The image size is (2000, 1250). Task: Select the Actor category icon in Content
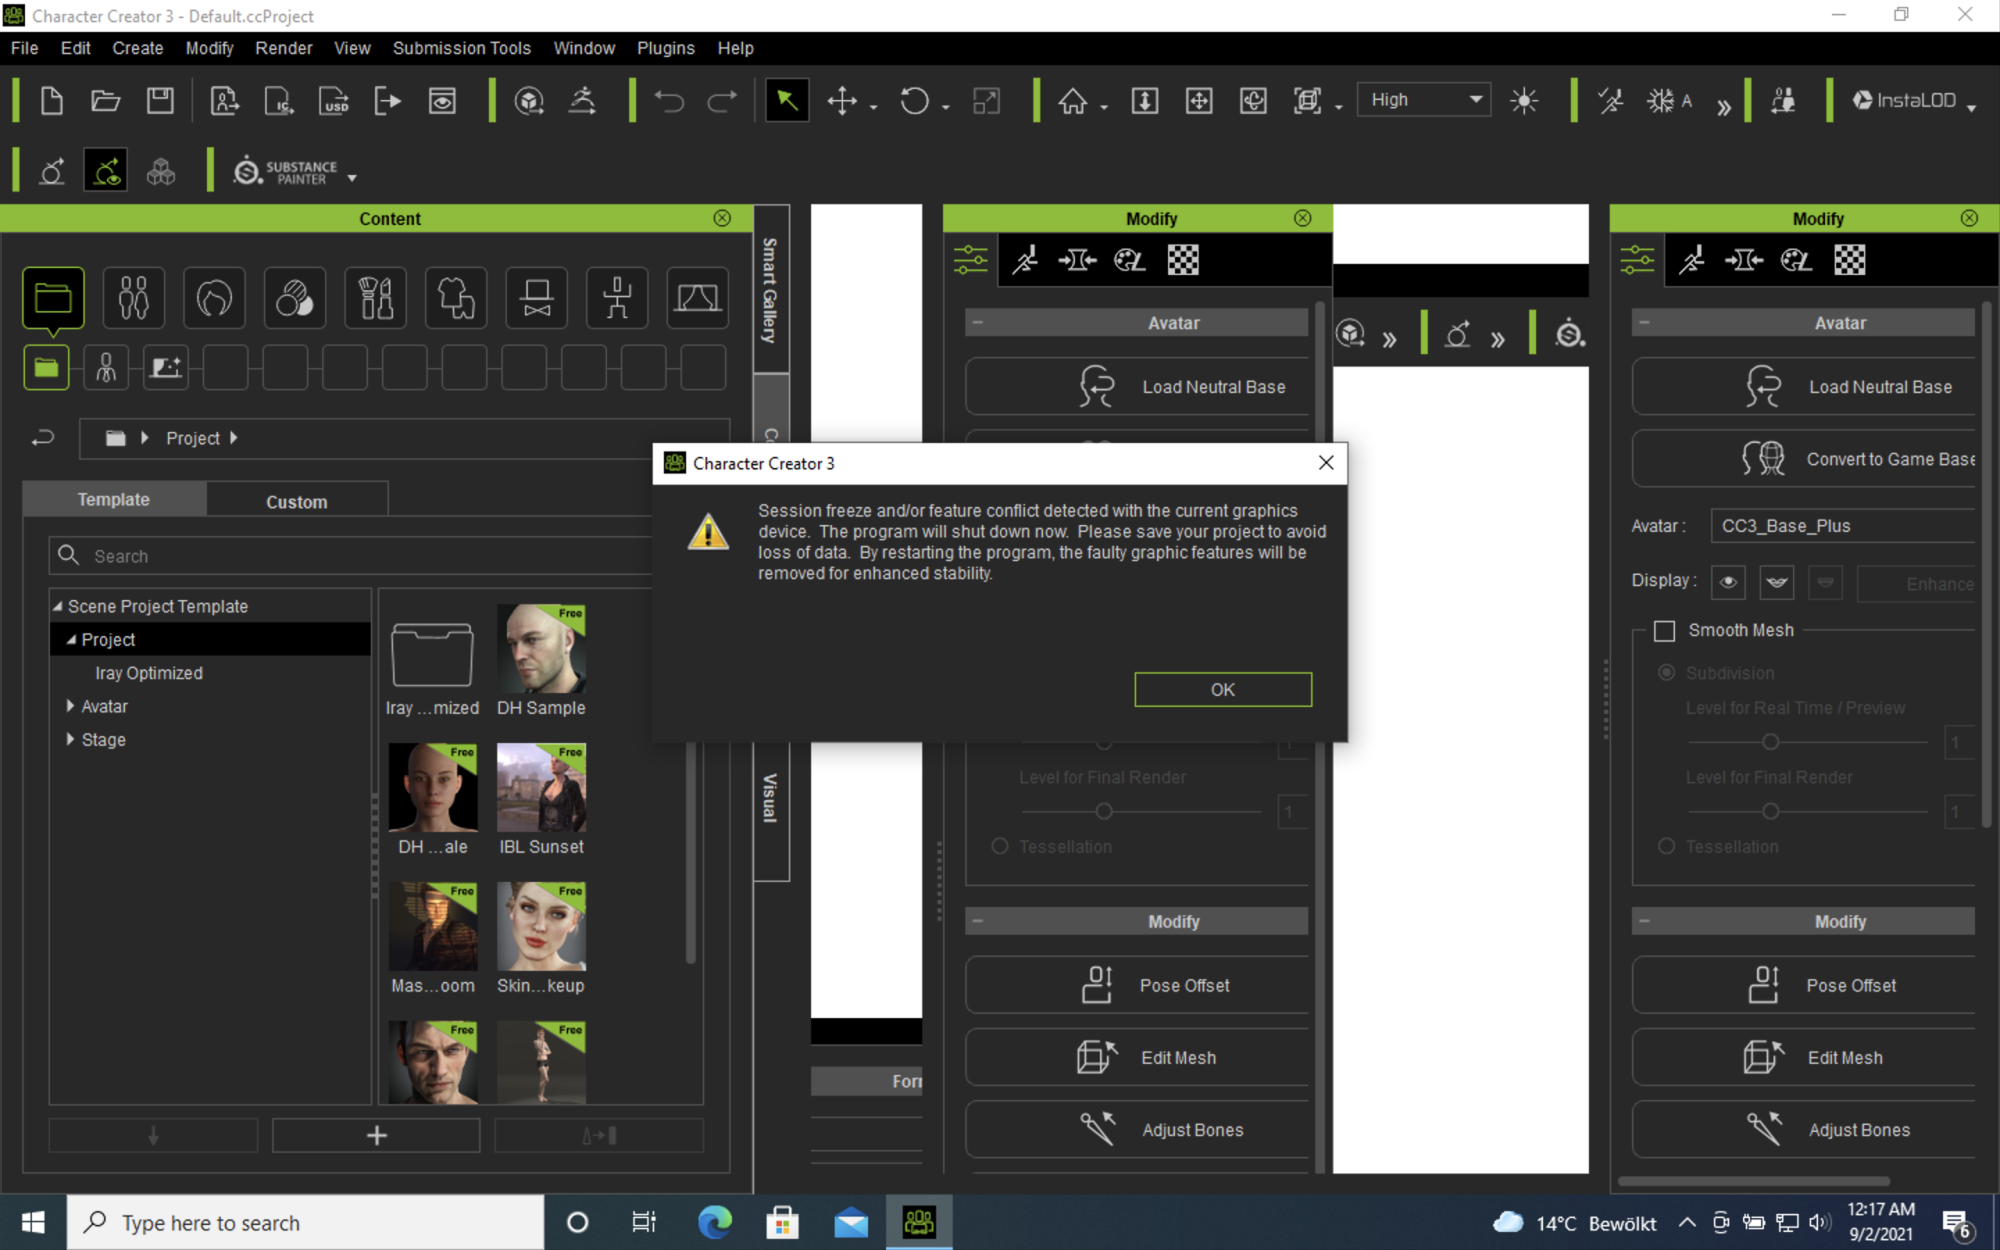[134, 298]
